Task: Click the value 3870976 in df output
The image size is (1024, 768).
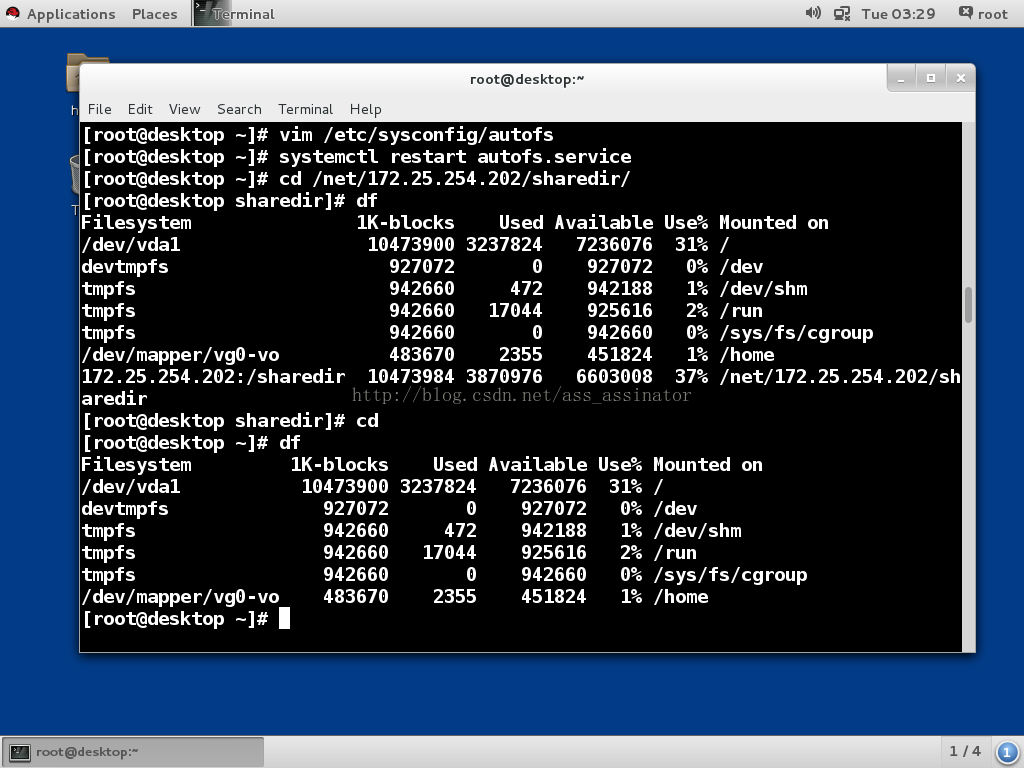Action: pos(504,377)
